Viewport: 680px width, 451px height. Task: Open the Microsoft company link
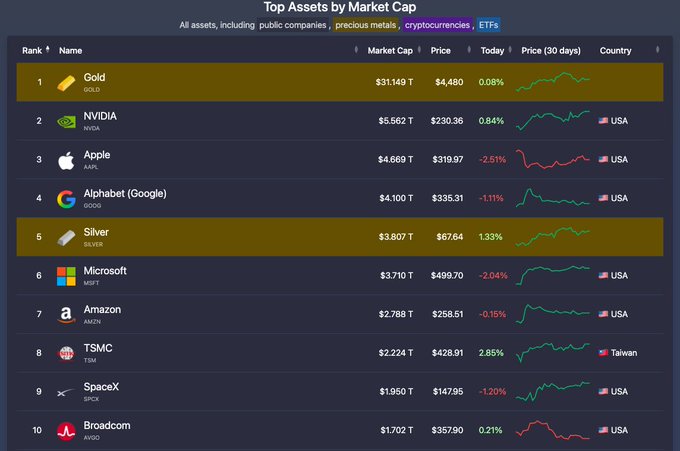(105, 271)
